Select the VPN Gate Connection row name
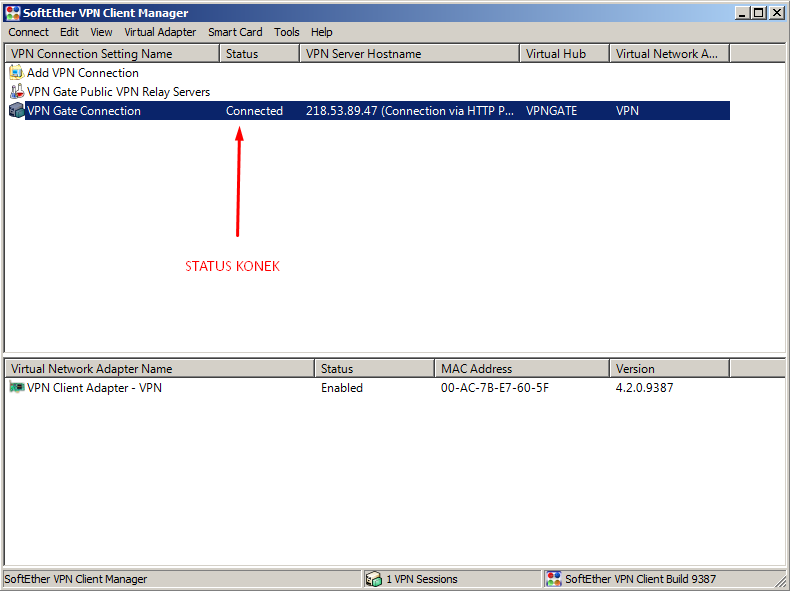The image size is (790, 591). (84, 111)
